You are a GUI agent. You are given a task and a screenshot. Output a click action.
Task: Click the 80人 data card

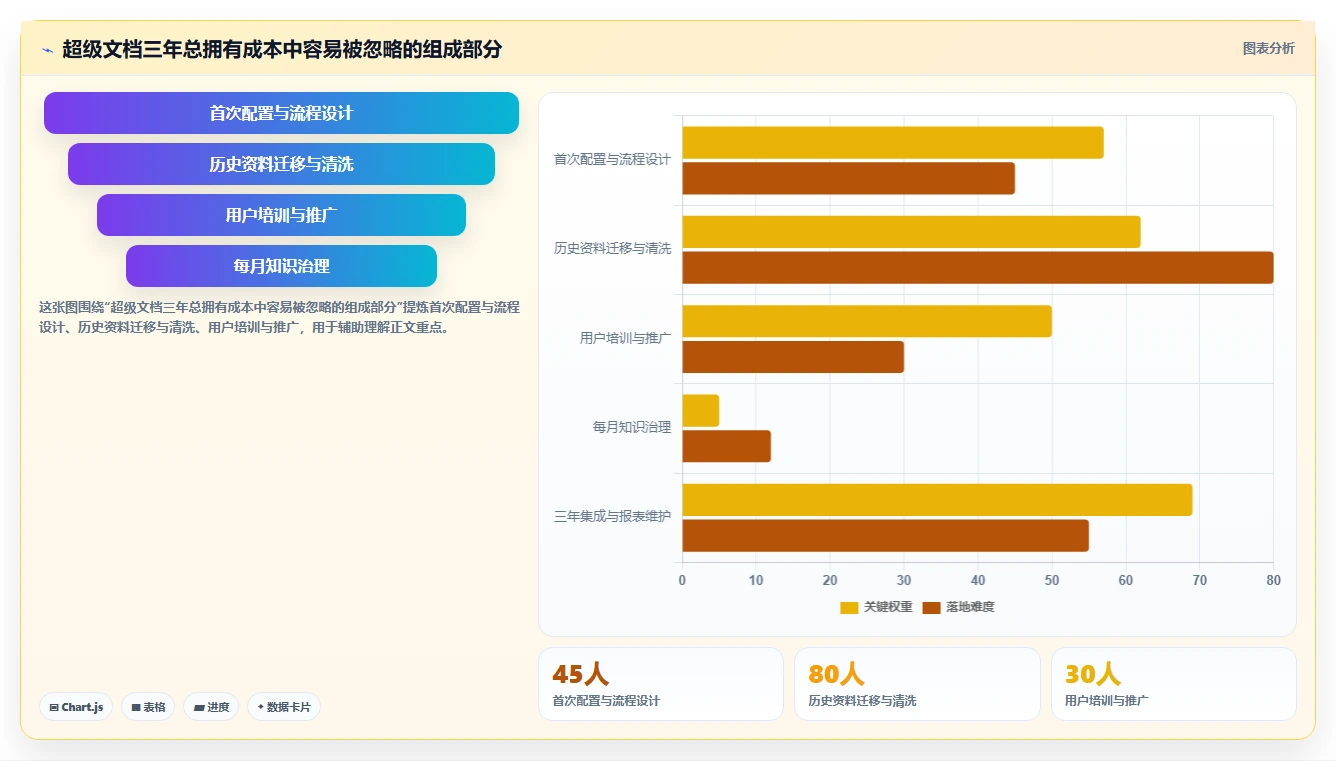pos(917,684)
